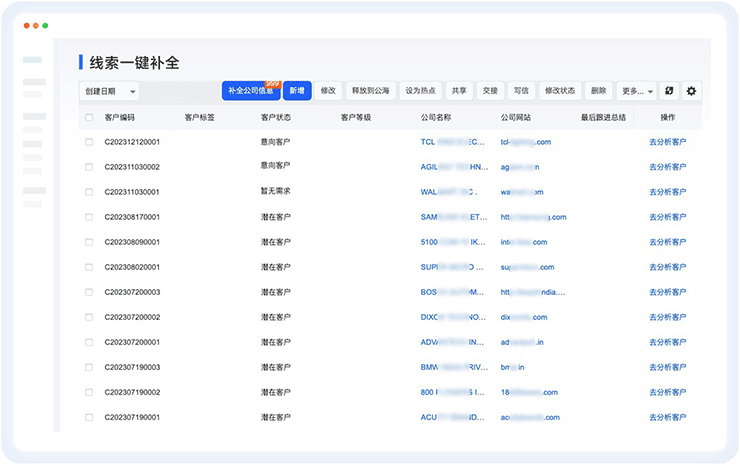Select 释放到公海 in the toolbar

tap(370, 91)
